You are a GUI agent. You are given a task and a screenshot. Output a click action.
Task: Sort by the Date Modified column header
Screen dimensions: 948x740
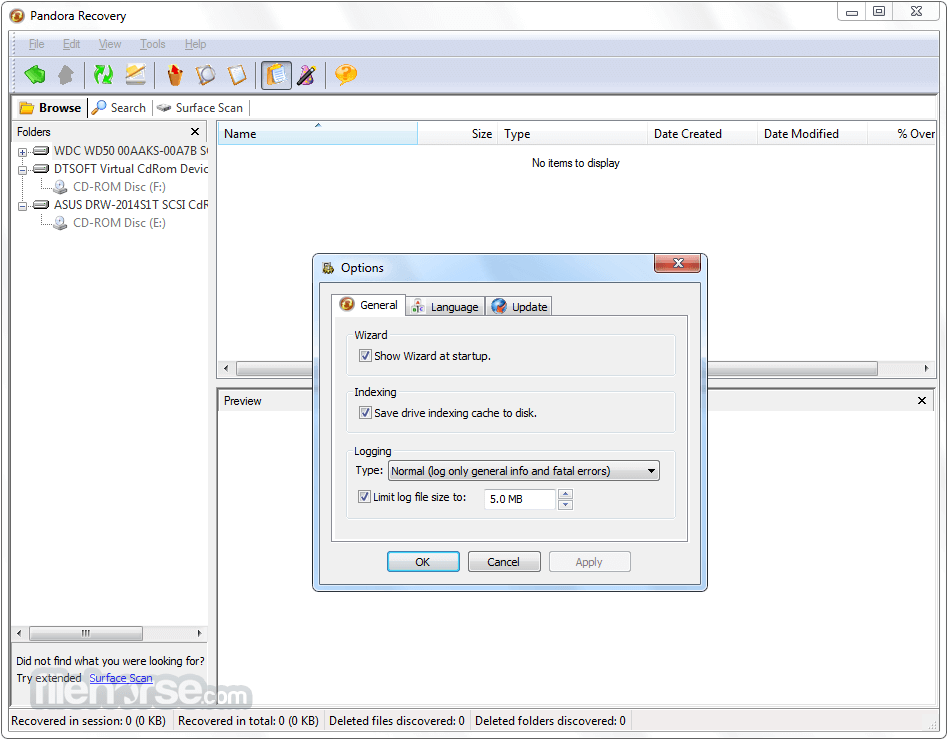click(812, 134)
